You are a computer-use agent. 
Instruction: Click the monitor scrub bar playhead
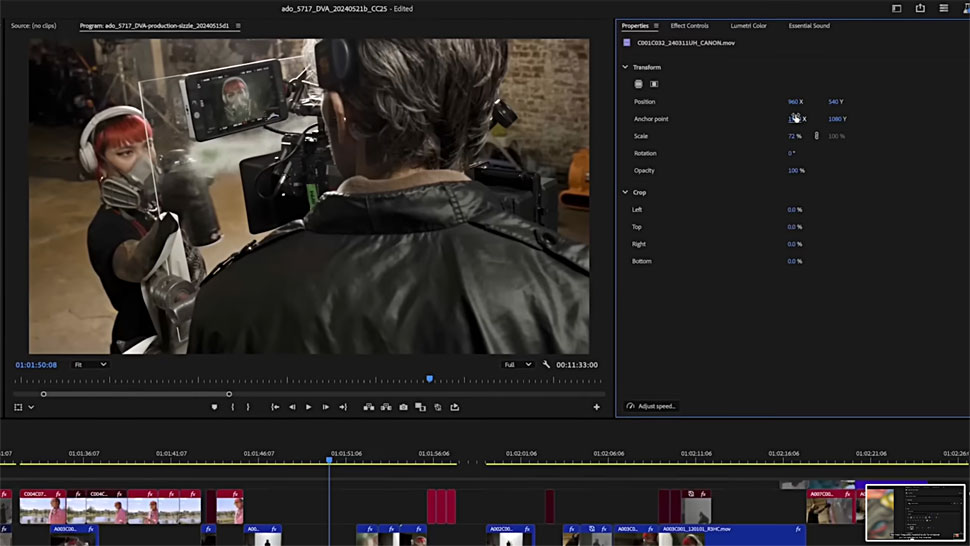pyautogui.click(x=429, y=378)
